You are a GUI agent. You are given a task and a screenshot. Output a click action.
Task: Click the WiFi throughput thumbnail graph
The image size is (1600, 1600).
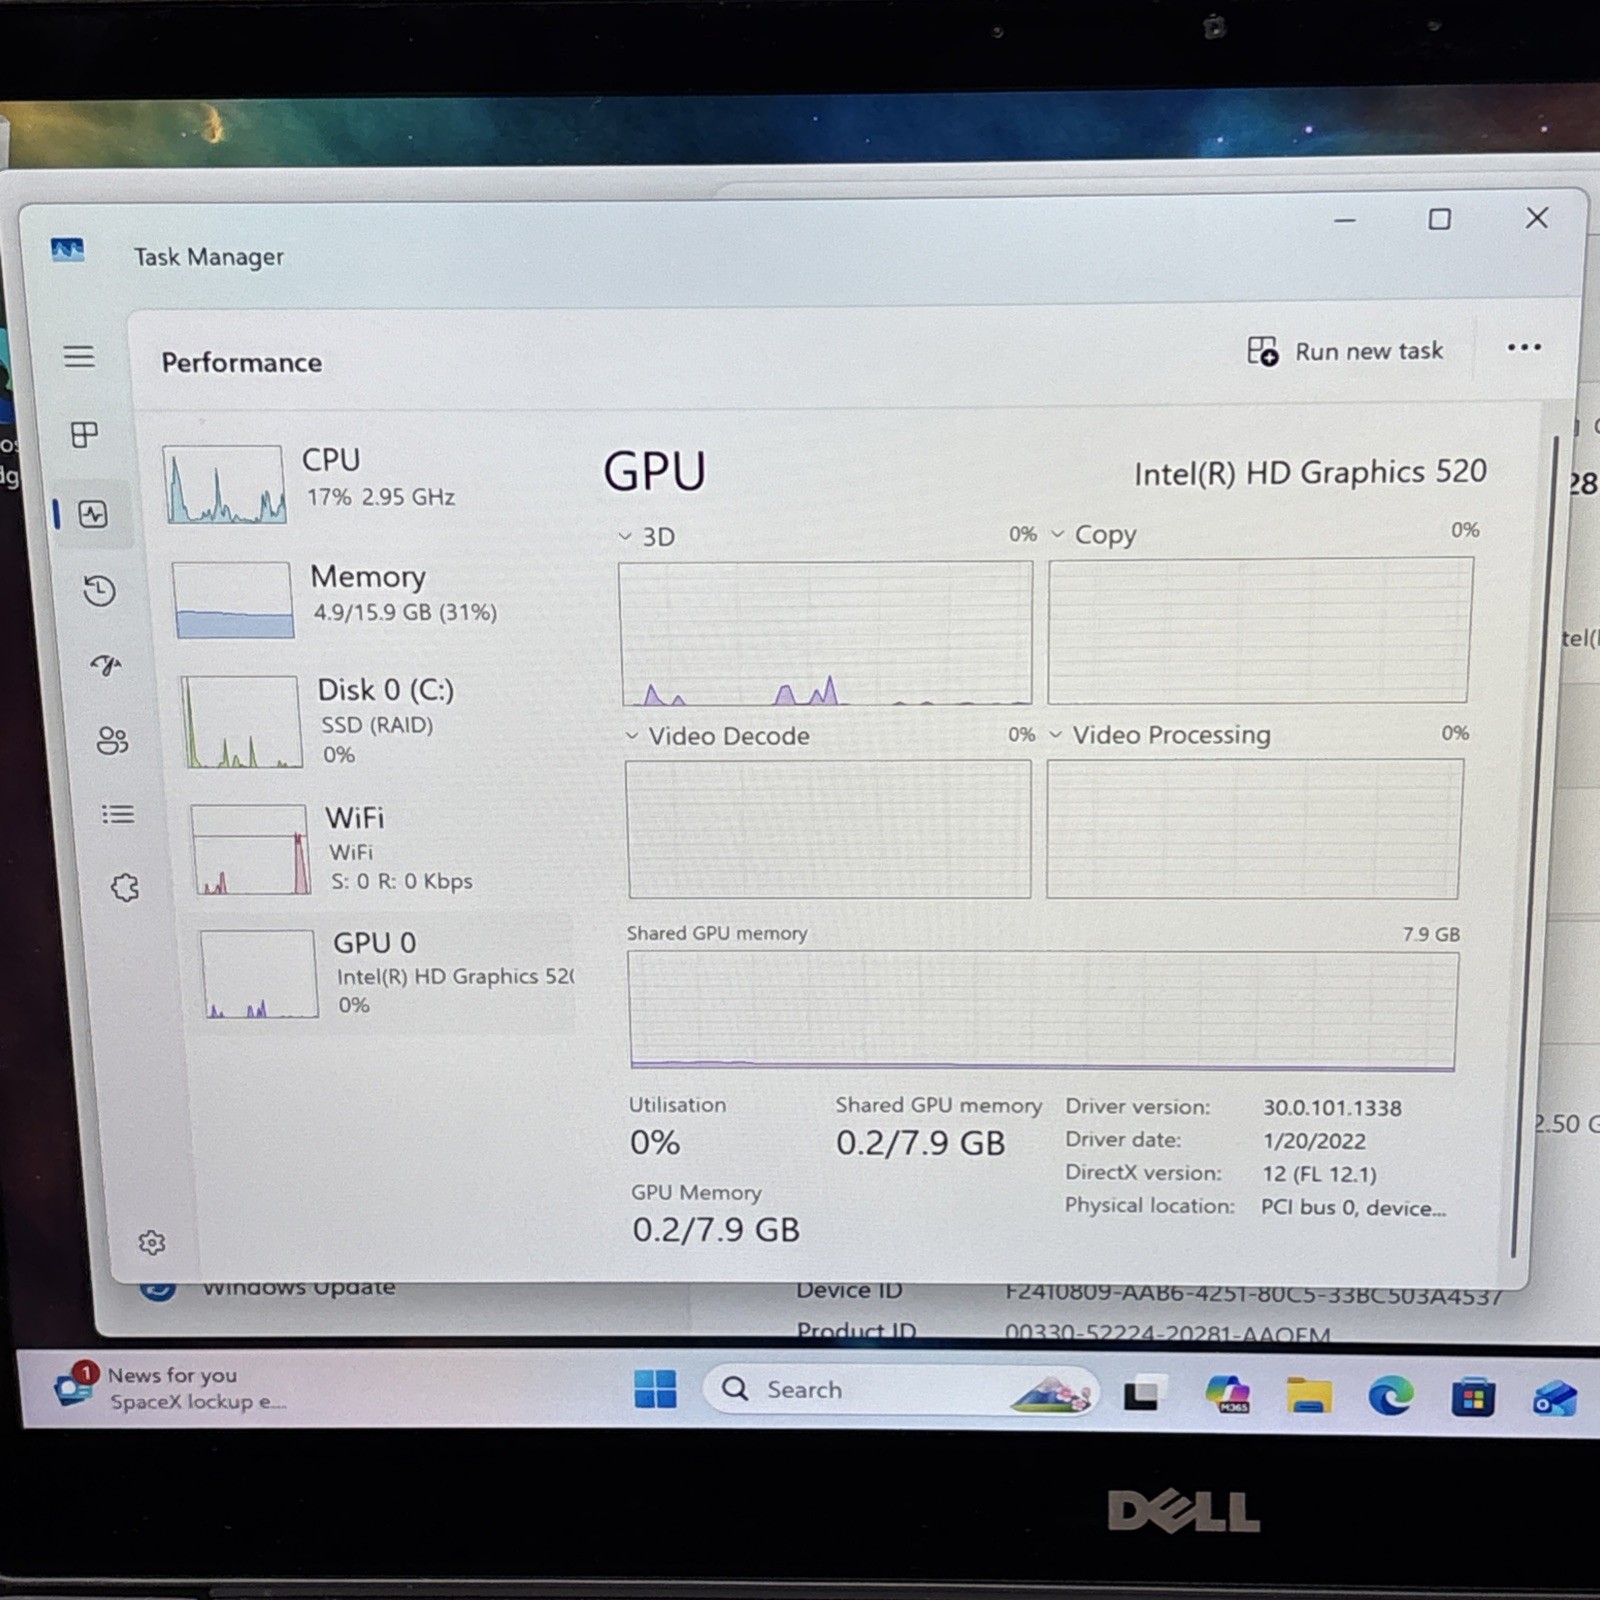(x=250, y=849)
